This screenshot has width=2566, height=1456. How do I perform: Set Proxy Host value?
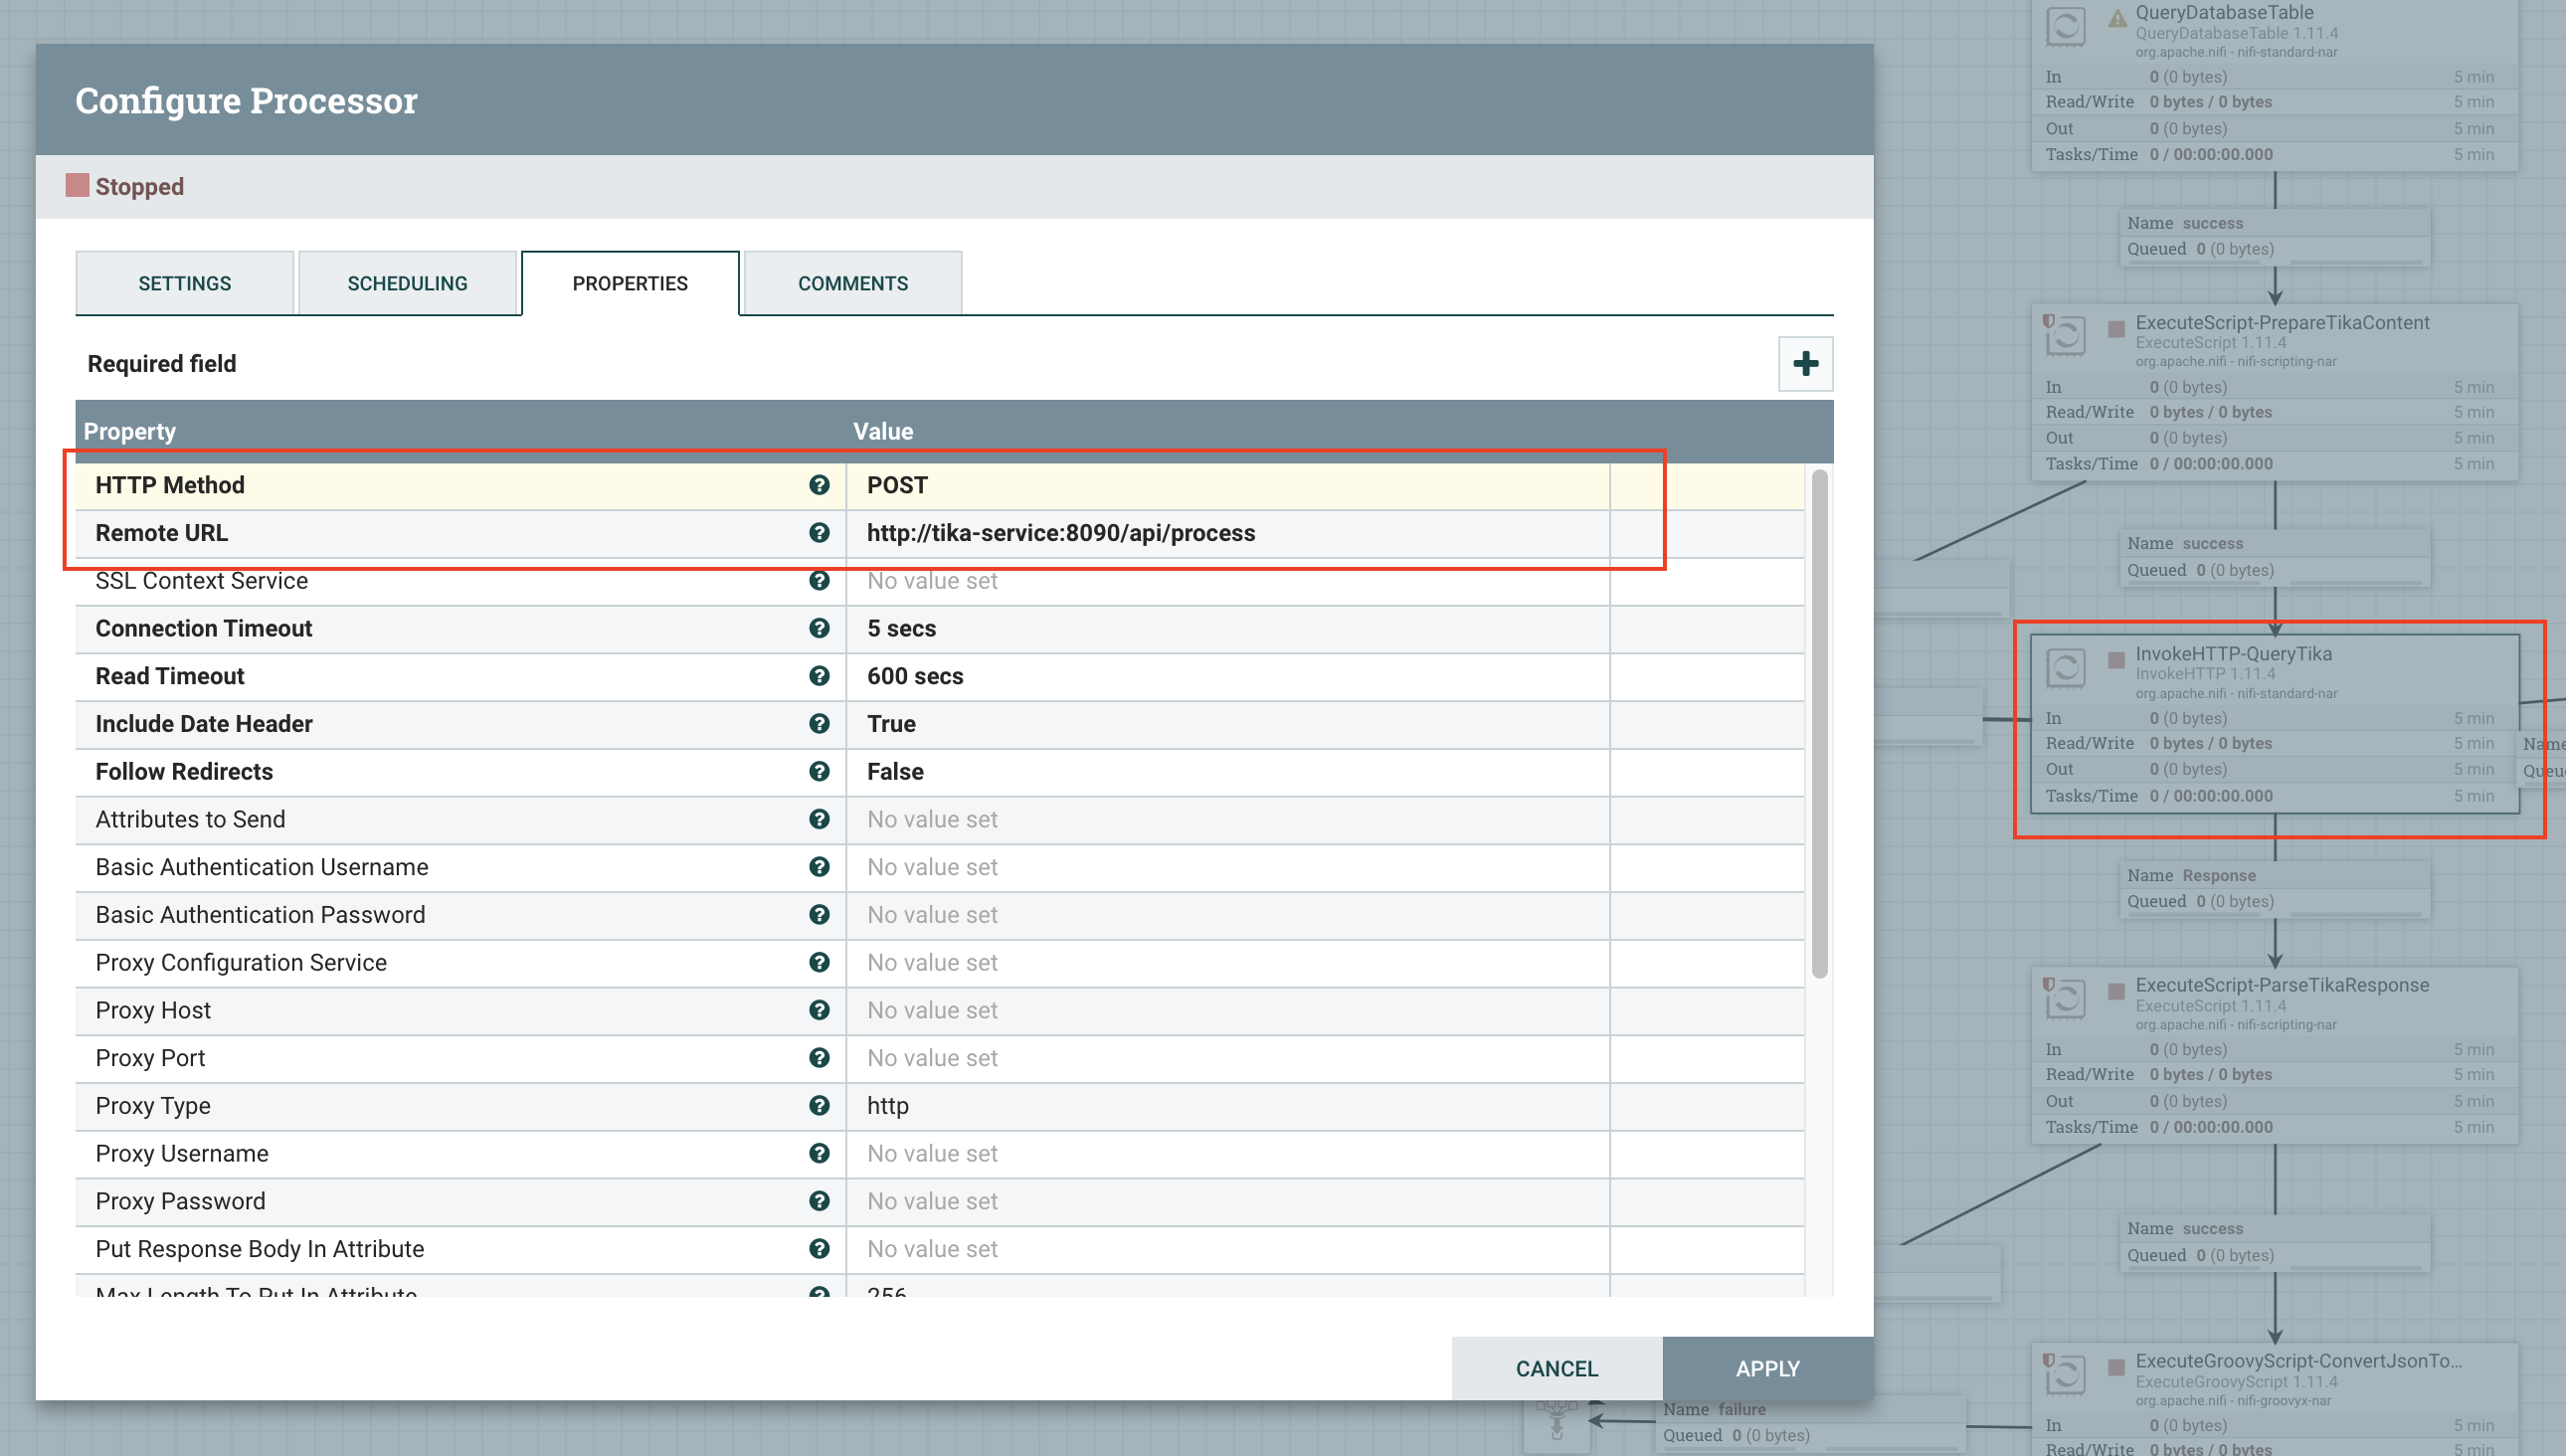[x=1228, y=1010]
